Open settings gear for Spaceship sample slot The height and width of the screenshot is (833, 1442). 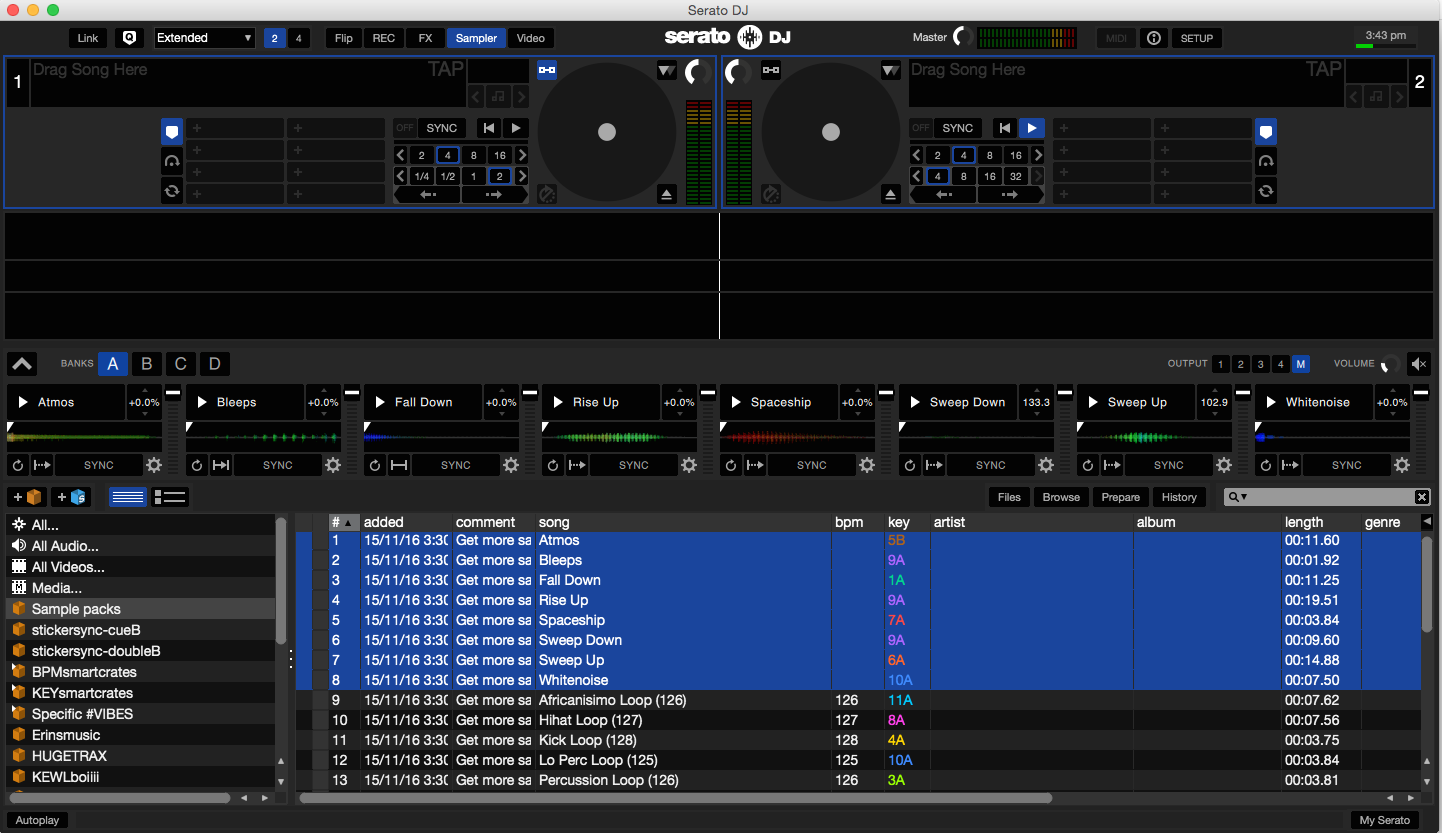coord(867,465)
